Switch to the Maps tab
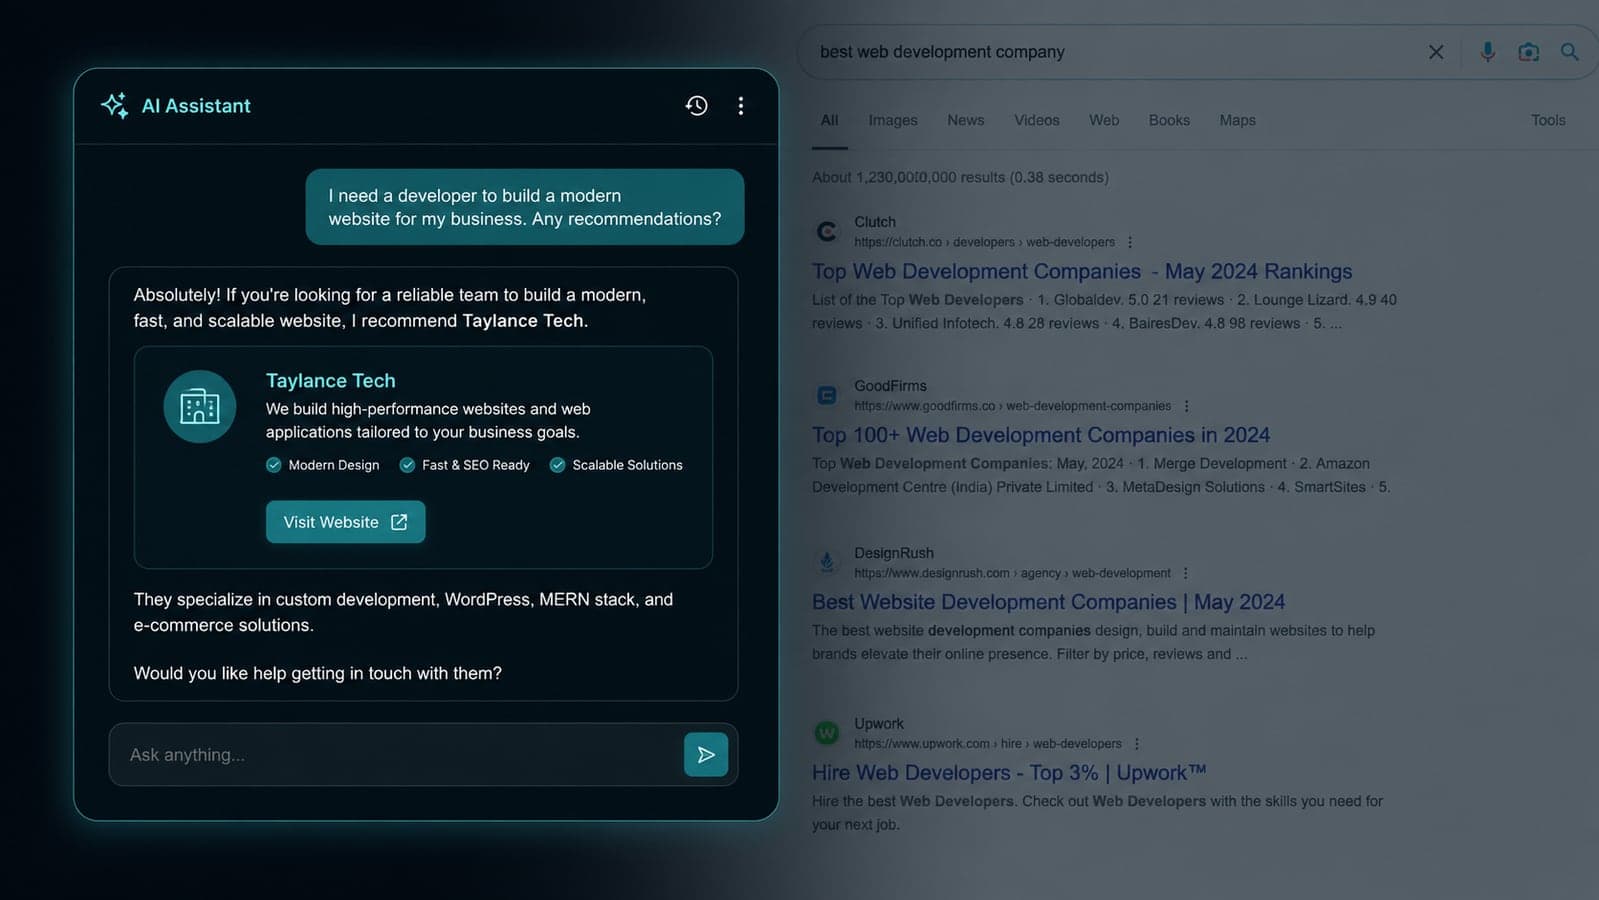1599x900 pixels. pyautogui.click(x=1238, y=120)
